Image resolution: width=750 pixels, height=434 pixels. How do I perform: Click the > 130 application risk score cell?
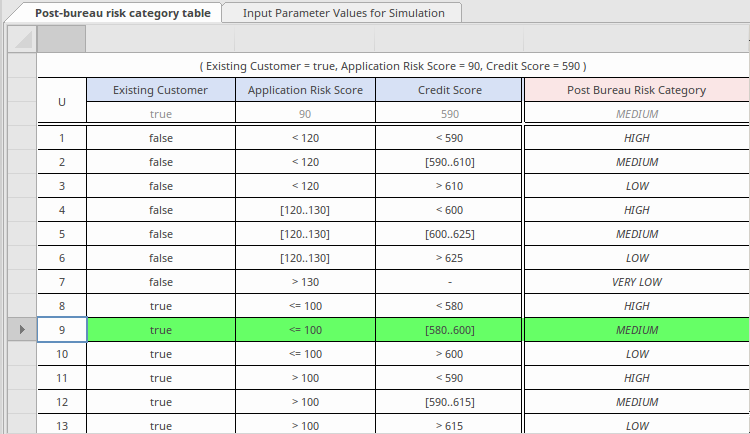pos(305,282)
